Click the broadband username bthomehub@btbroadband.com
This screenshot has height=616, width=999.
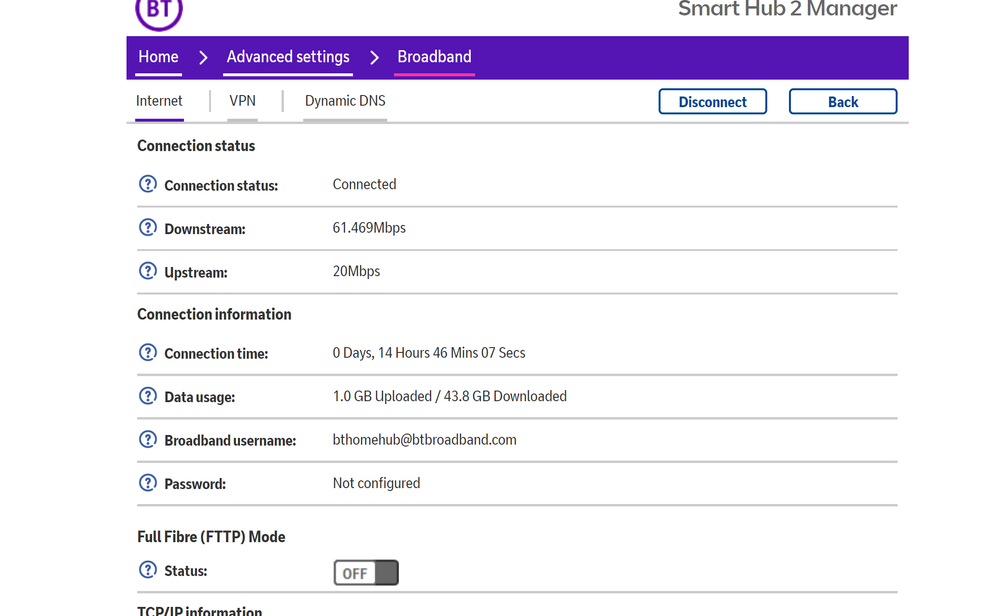coord(424,440)
